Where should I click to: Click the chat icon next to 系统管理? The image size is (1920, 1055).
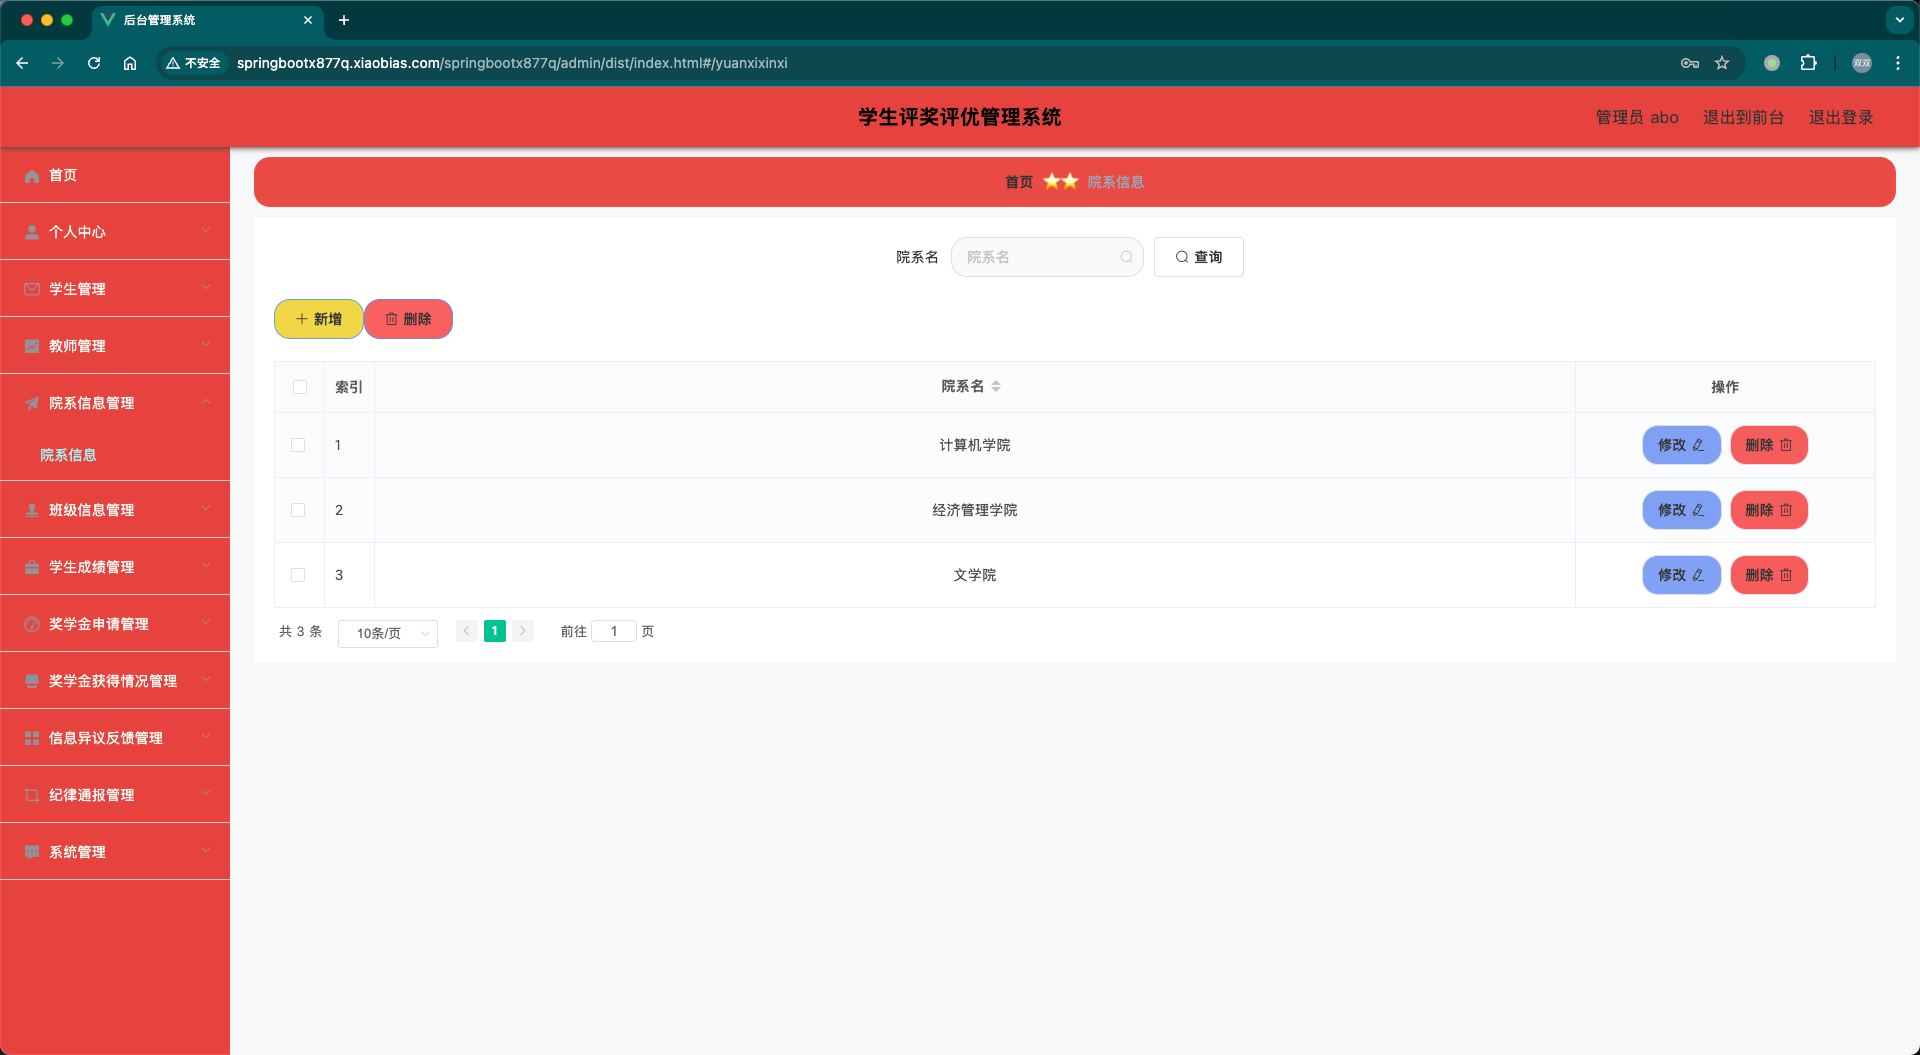32,852
